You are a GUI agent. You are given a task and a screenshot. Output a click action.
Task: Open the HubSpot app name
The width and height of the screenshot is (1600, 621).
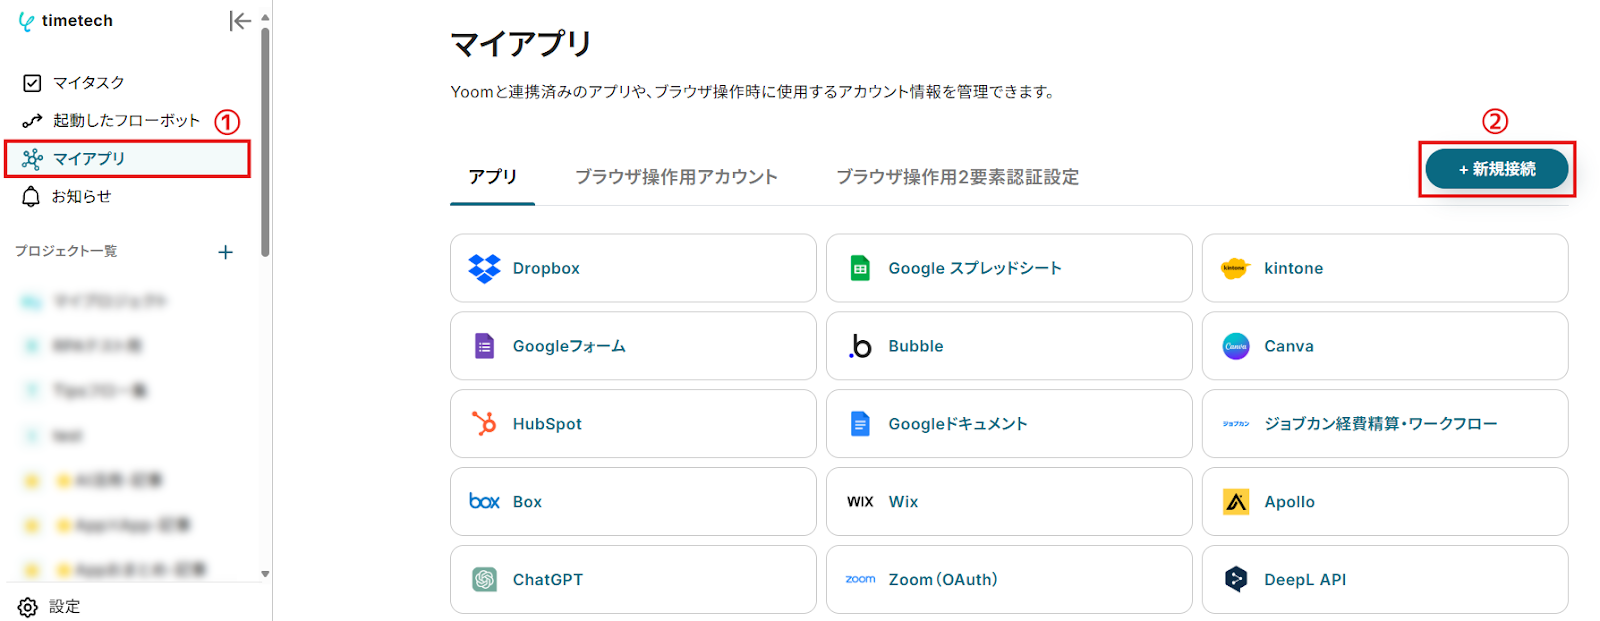(x=547, y=424)
